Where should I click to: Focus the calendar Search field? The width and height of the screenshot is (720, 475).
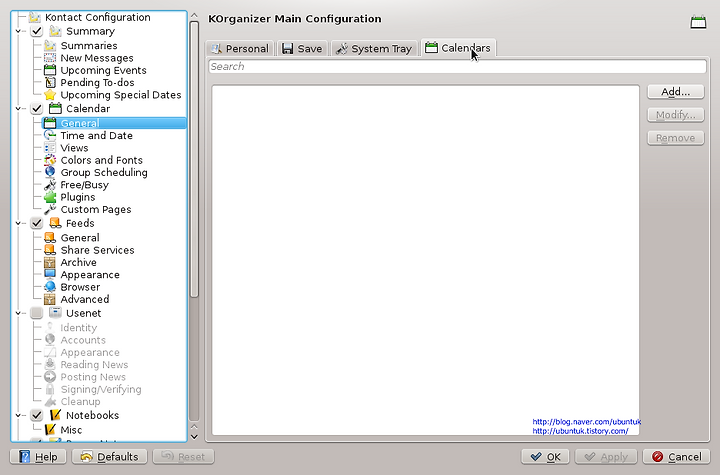tap(457, 67)
